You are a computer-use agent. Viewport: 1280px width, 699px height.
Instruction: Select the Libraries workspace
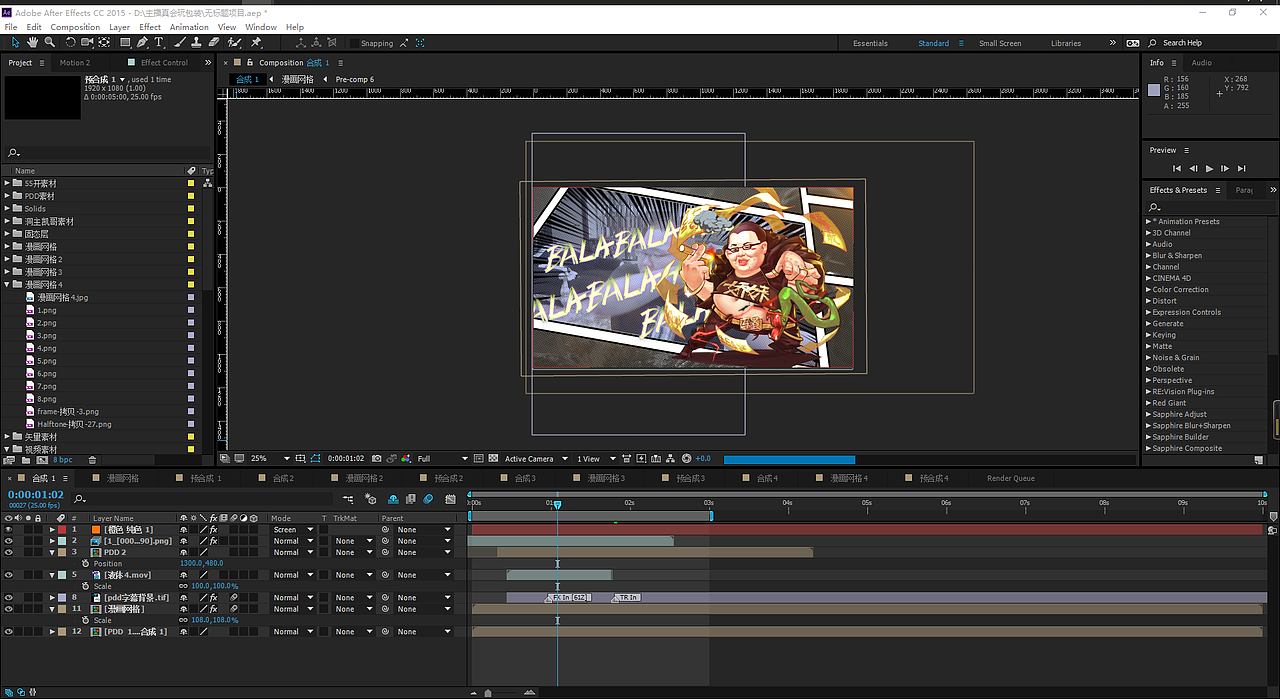[x=1066, y=43]
